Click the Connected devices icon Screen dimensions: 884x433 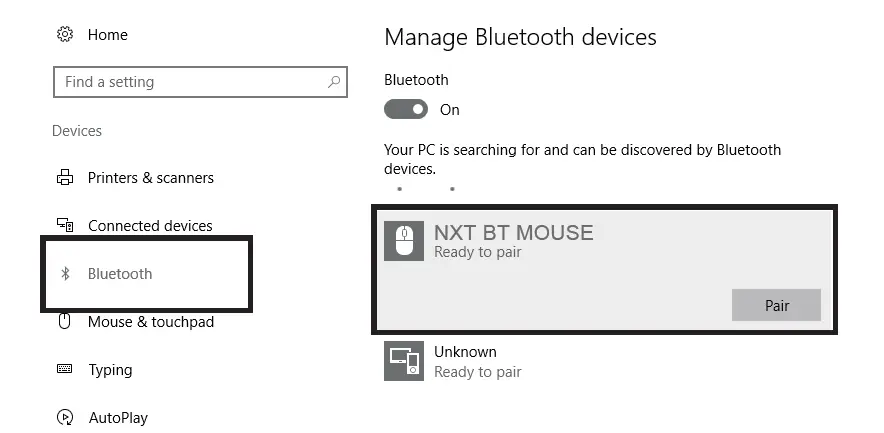tap(65, 226)
